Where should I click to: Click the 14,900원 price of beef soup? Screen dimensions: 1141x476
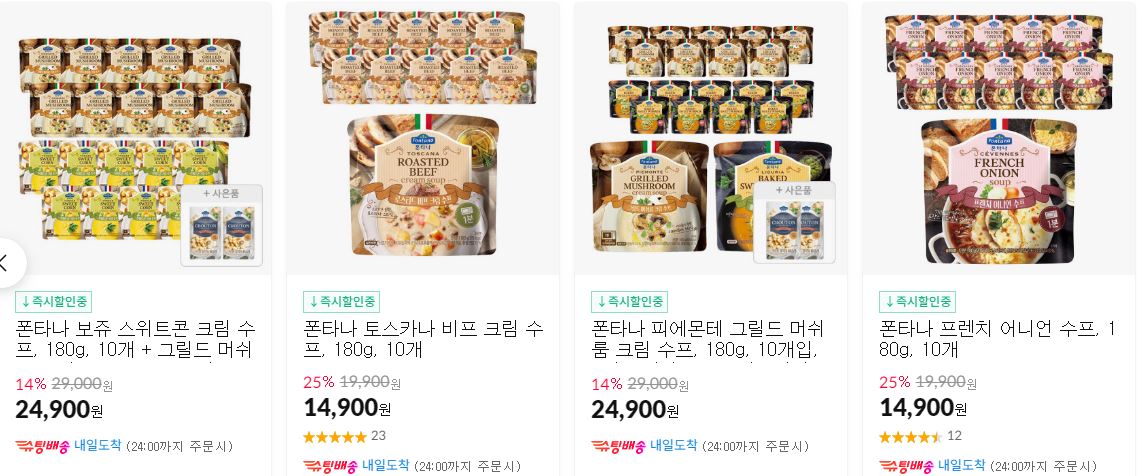click(347, 408)
